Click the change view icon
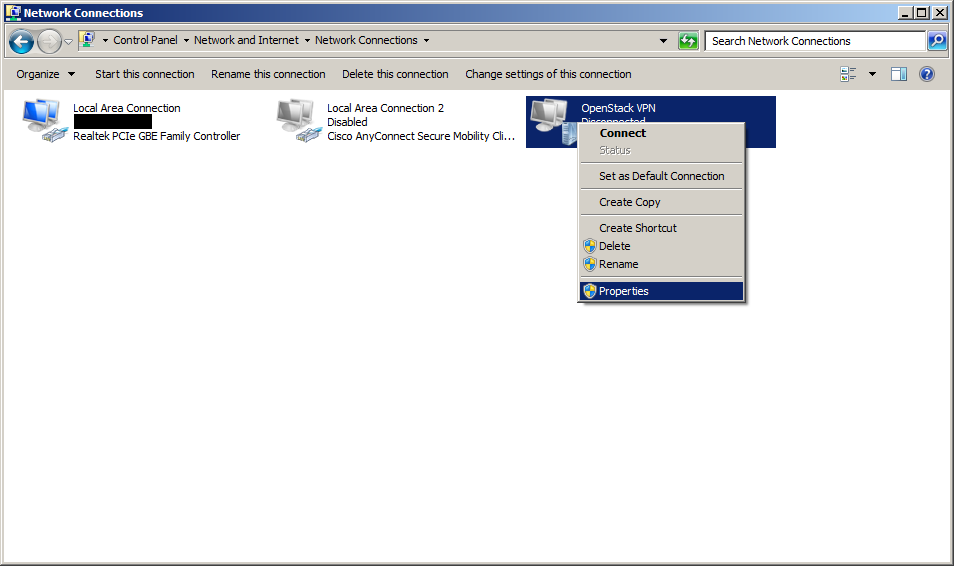The height and width of the screenshot is (566, 954). [x=849, y=74]
